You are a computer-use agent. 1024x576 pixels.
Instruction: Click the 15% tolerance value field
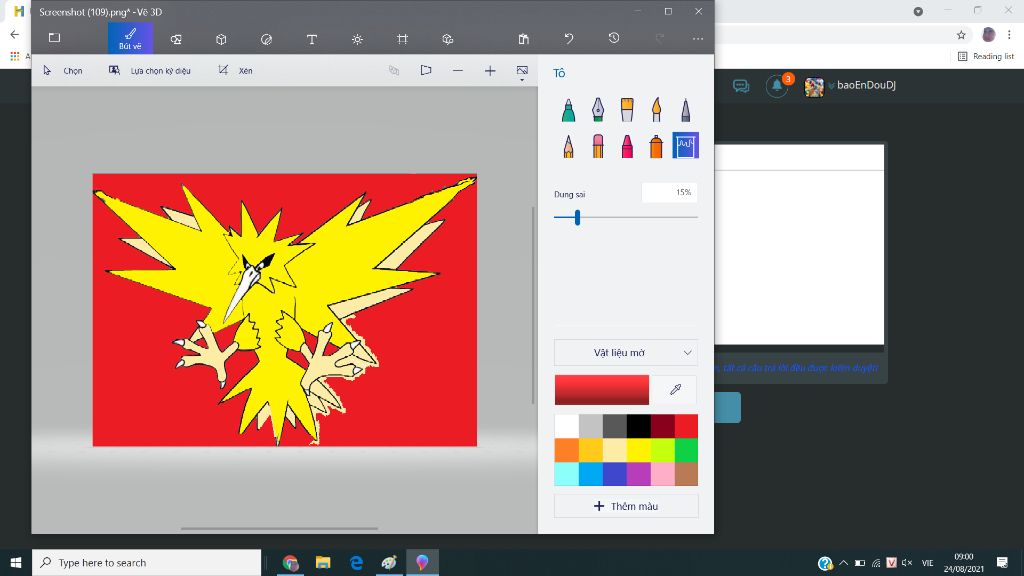[x=669, y=193]
